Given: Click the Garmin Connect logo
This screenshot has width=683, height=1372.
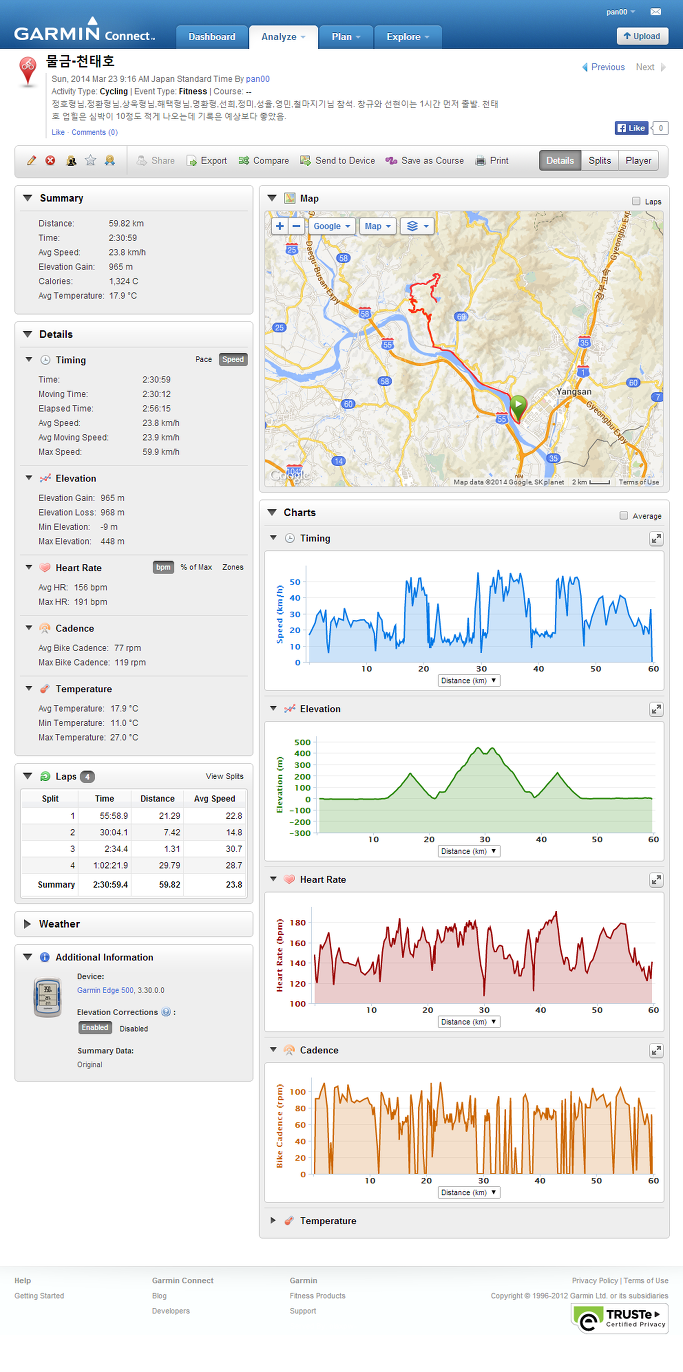Looking at the screenshot, I should pyautogui.click(x=85, y=30).
